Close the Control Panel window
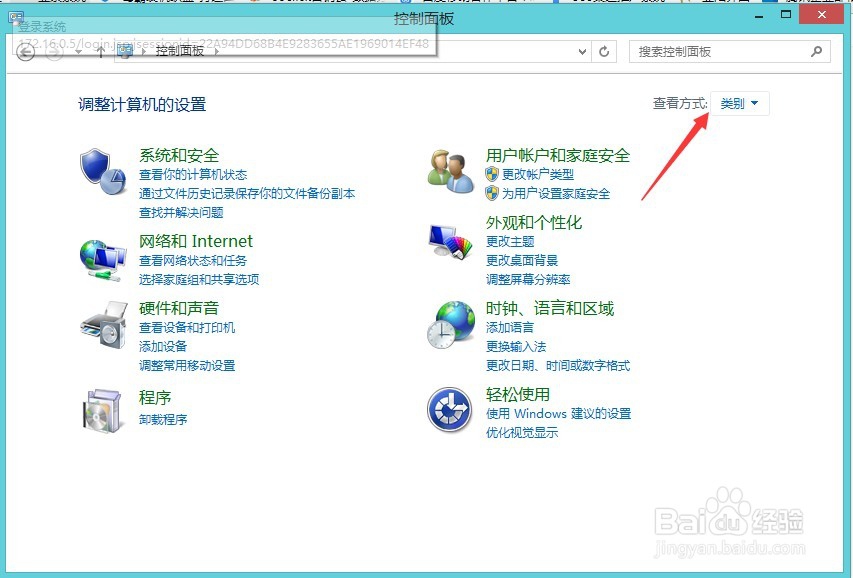The height and width of the screenshot is (578, 853). pos(821,15)
